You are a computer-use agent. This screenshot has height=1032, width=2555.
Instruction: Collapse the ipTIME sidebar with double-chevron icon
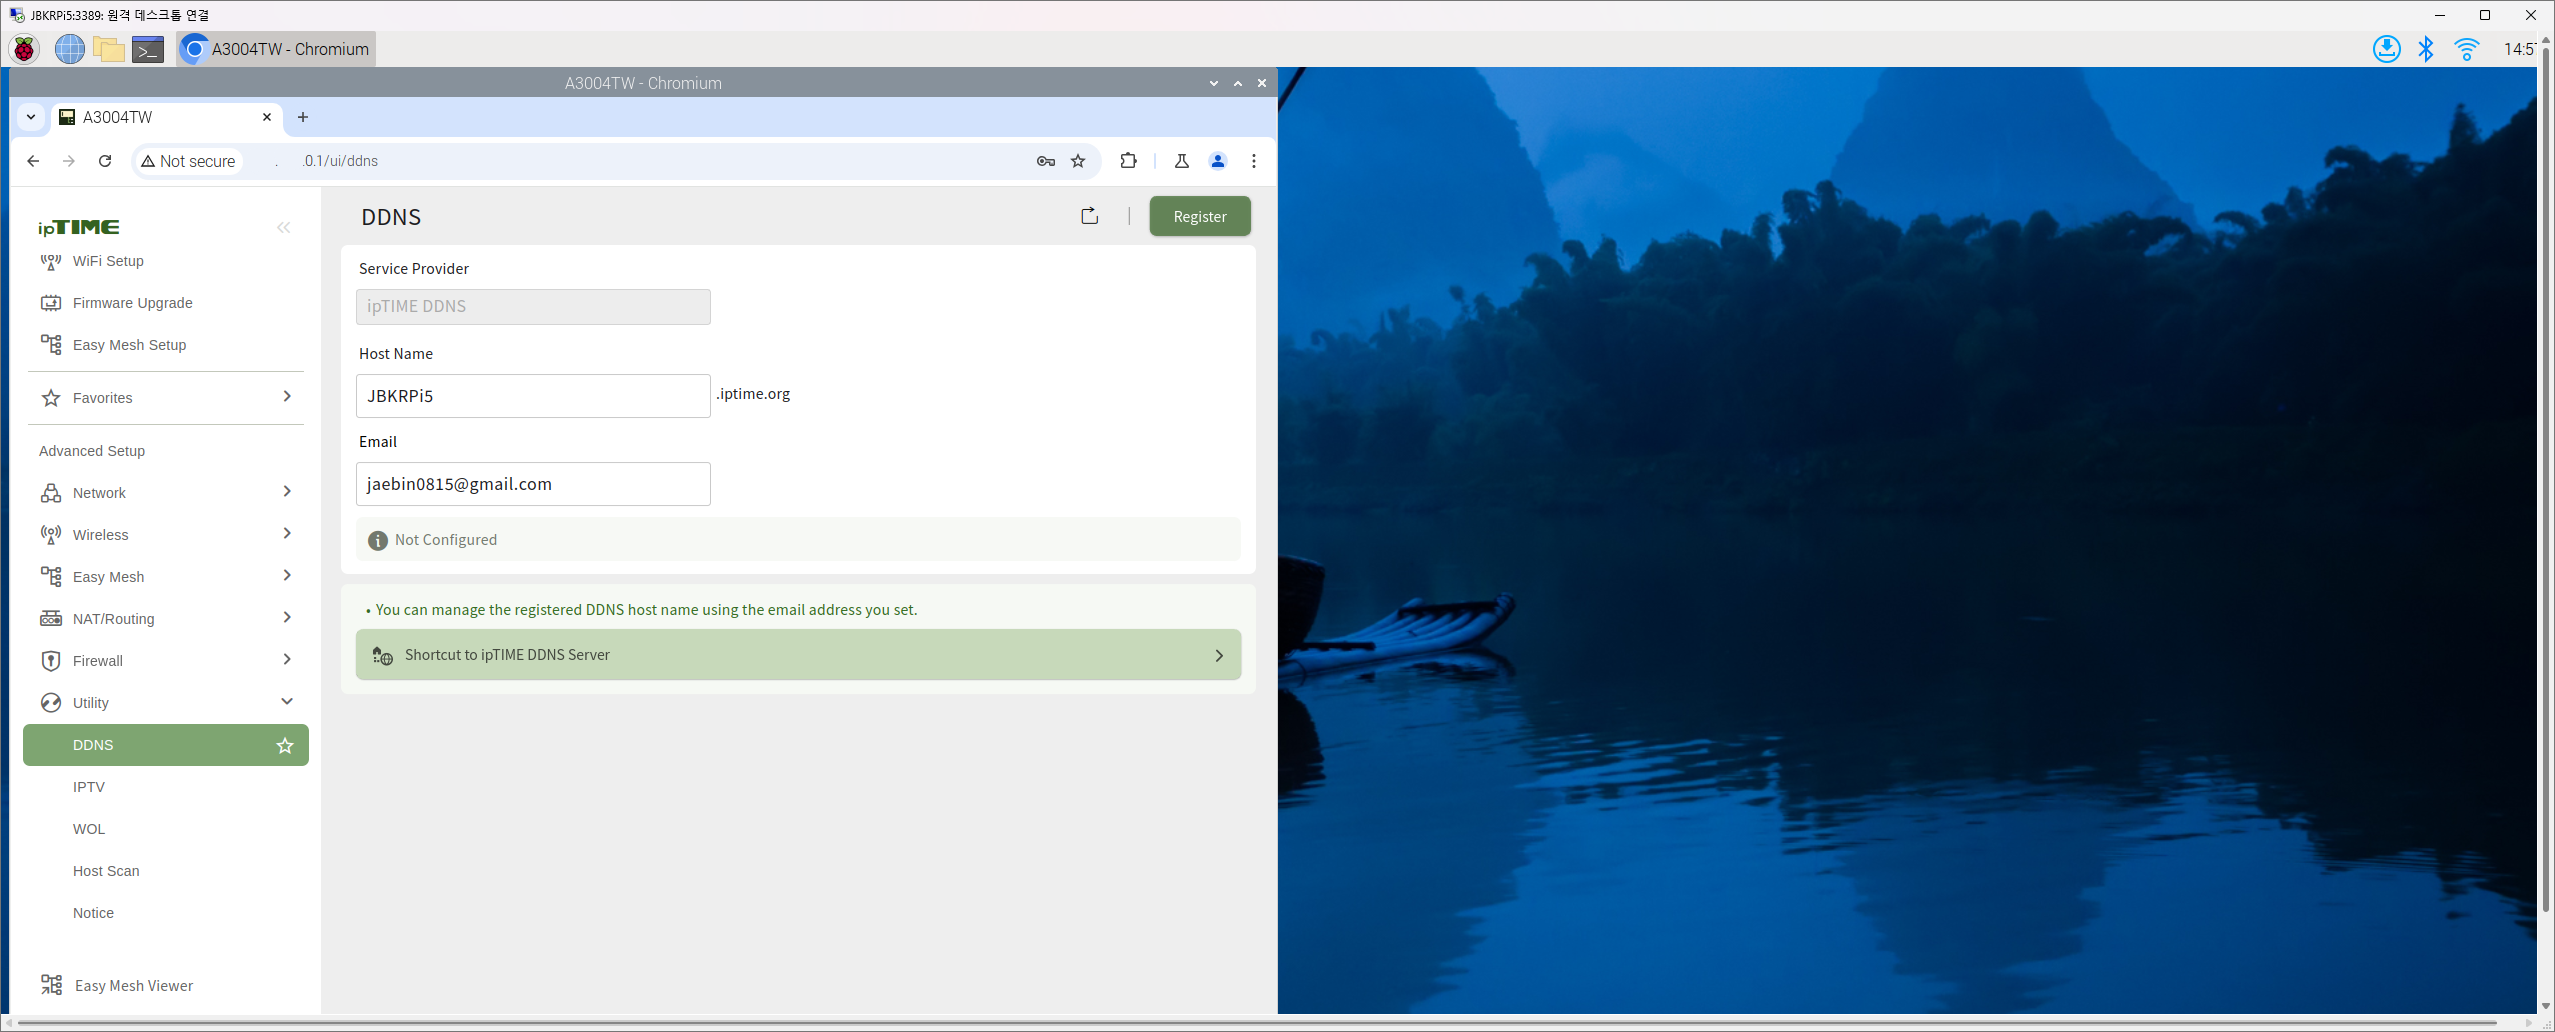283,228
